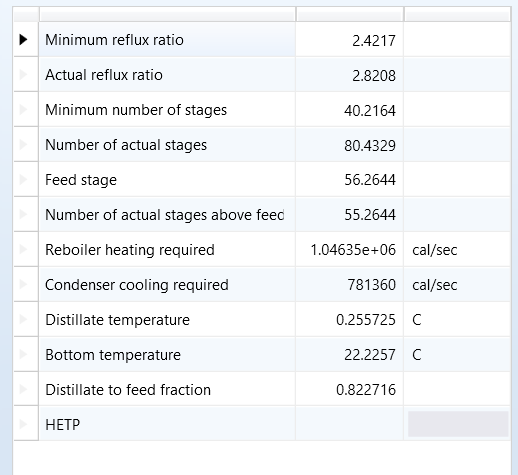Screen dimensions: 518x475
Task: Click the grayed HETP units cell
Action: pyautogui.click(x=458, y=424)
